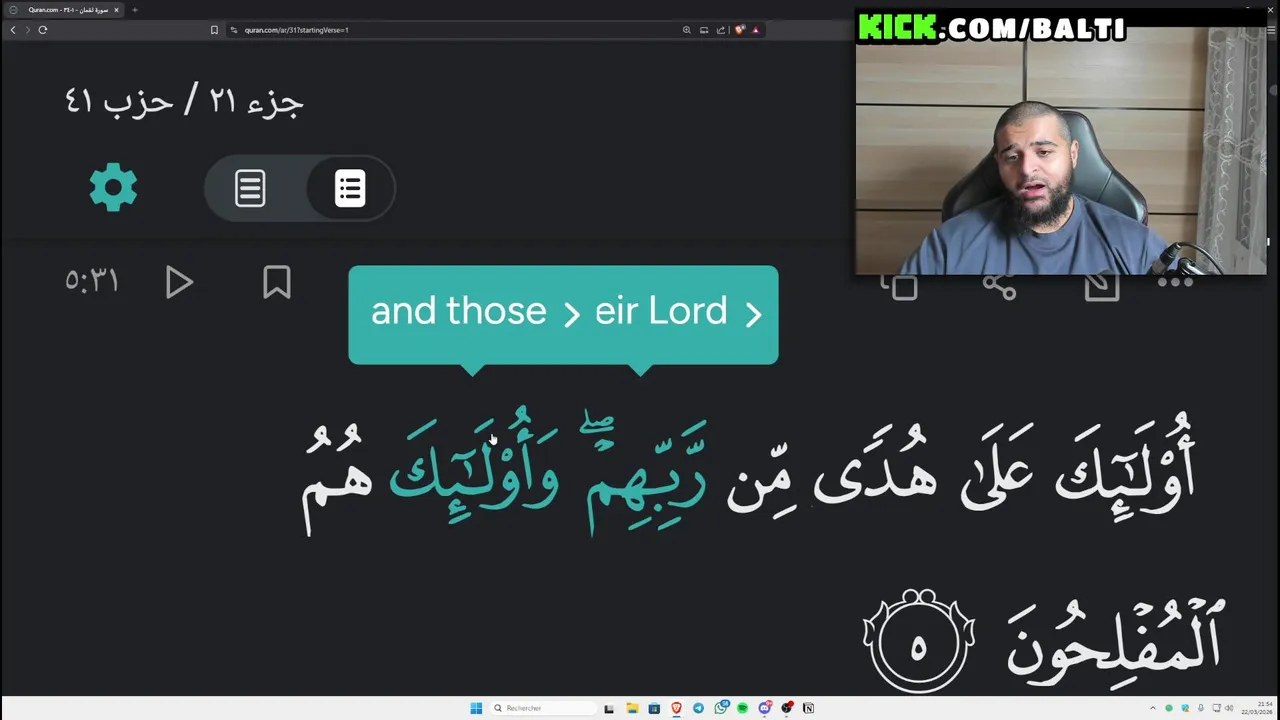This screenshot has width=1280, height=720.
Task: Select the Quran.com browser tab
Action: [x=62, y=10]
